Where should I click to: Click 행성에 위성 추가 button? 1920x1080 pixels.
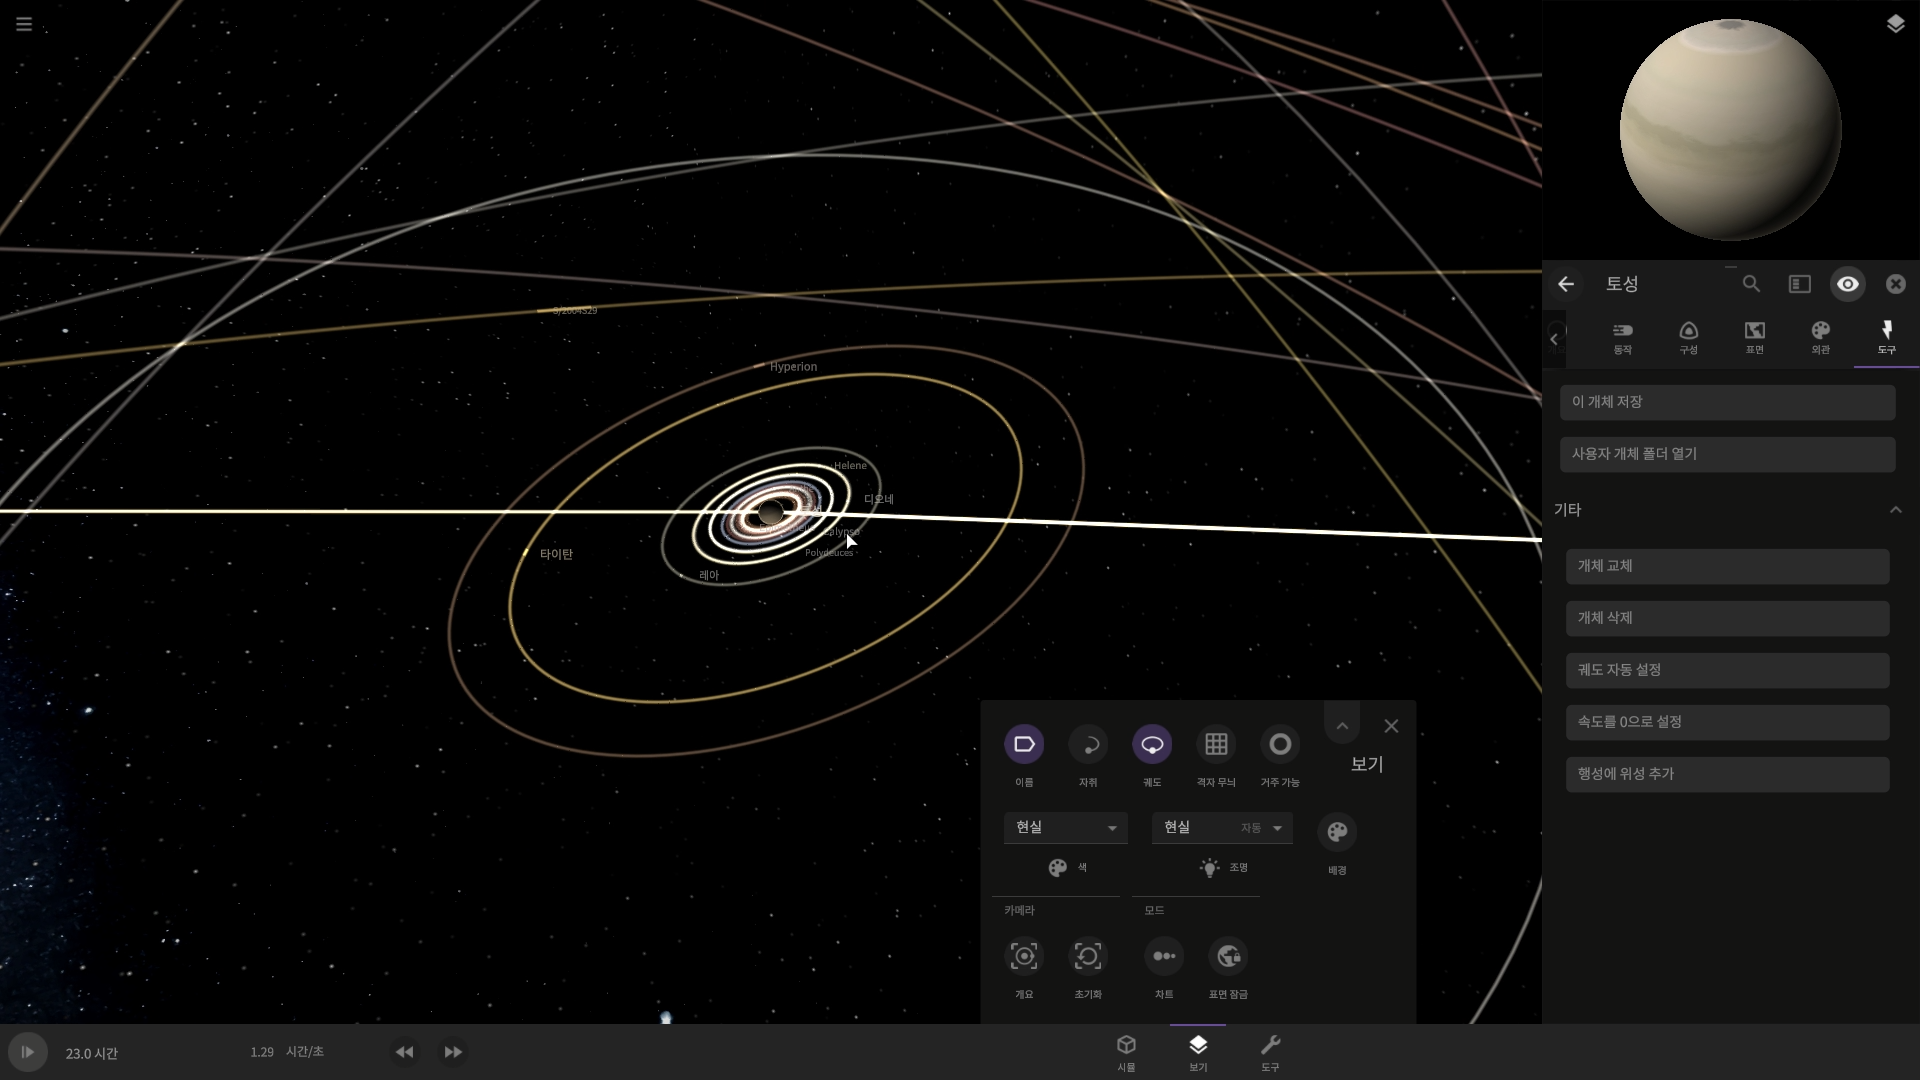pyautogui.click(x=1727, y=774)
